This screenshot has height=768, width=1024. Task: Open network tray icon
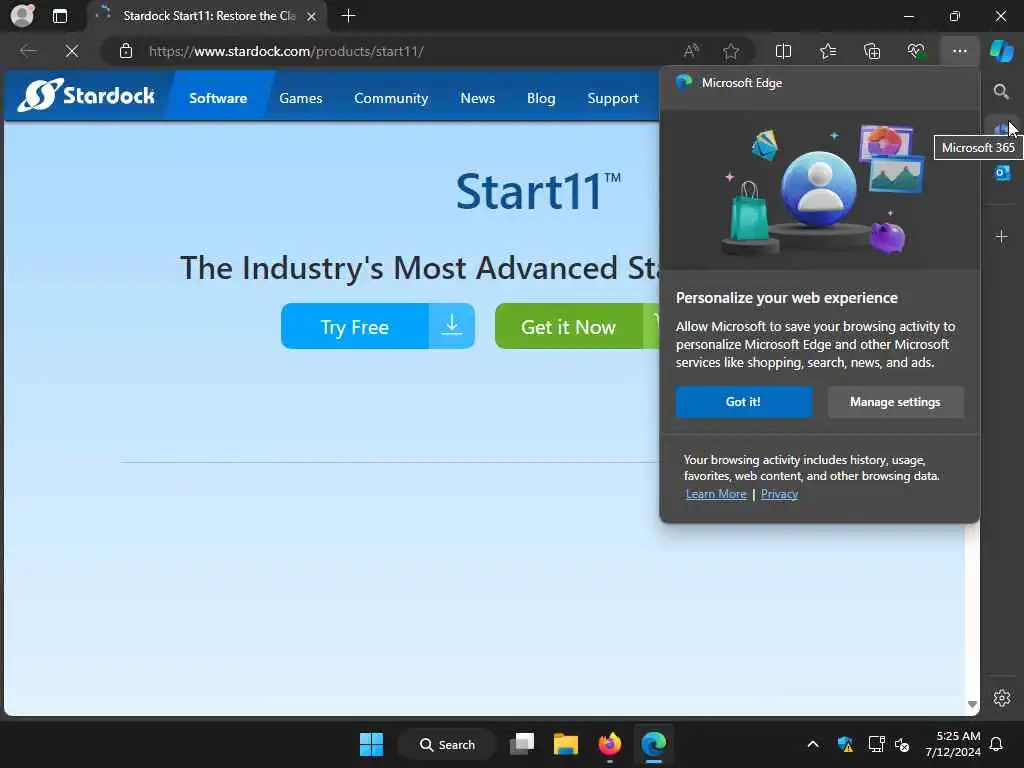coord(876,744)
